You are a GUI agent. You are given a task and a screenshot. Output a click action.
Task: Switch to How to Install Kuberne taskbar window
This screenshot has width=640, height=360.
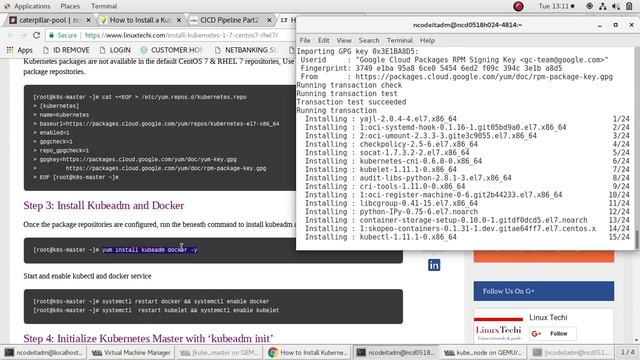click(307, 352)
